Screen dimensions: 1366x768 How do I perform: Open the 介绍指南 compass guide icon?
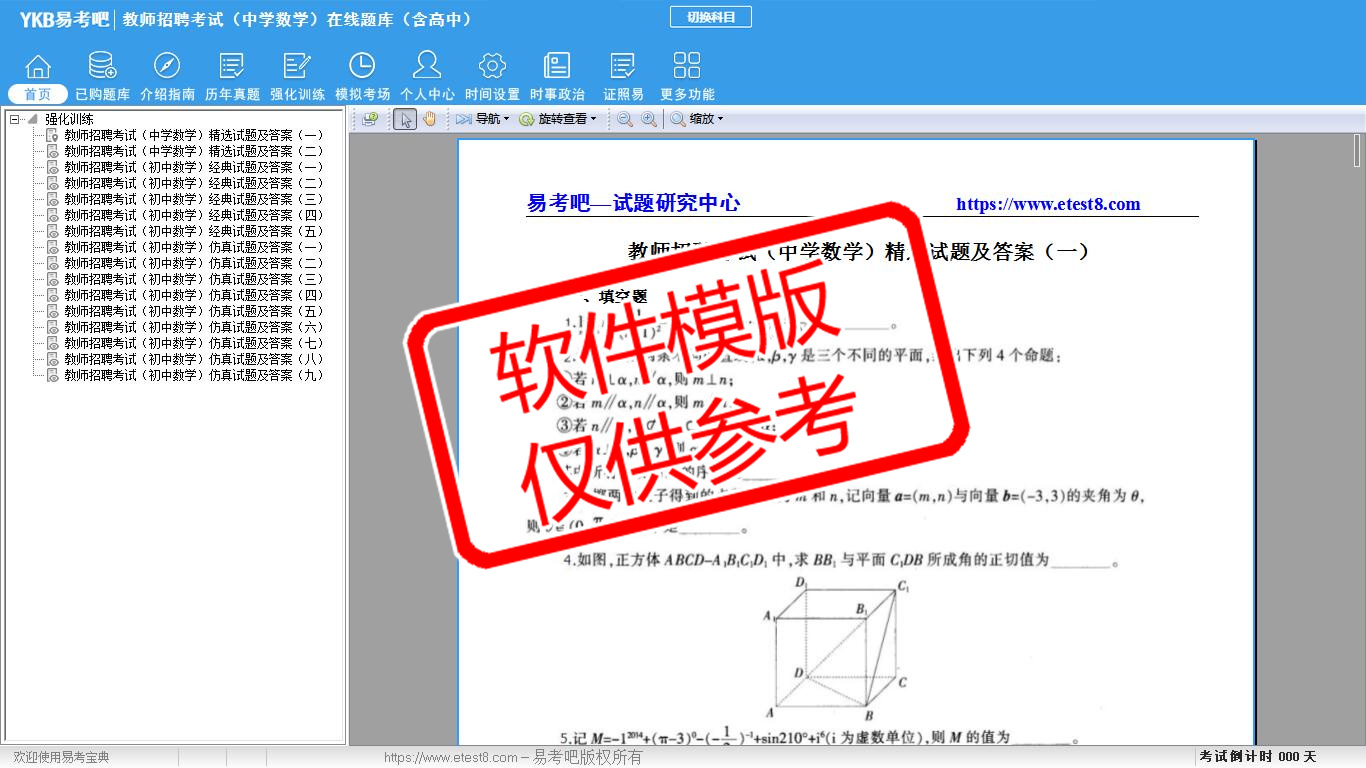point(167,76)
